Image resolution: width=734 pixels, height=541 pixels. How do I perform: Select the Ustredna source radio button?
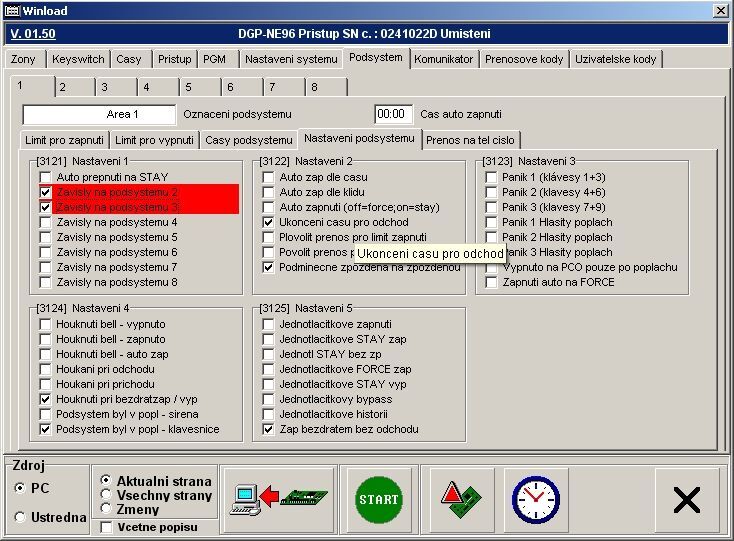pos(21,517)
